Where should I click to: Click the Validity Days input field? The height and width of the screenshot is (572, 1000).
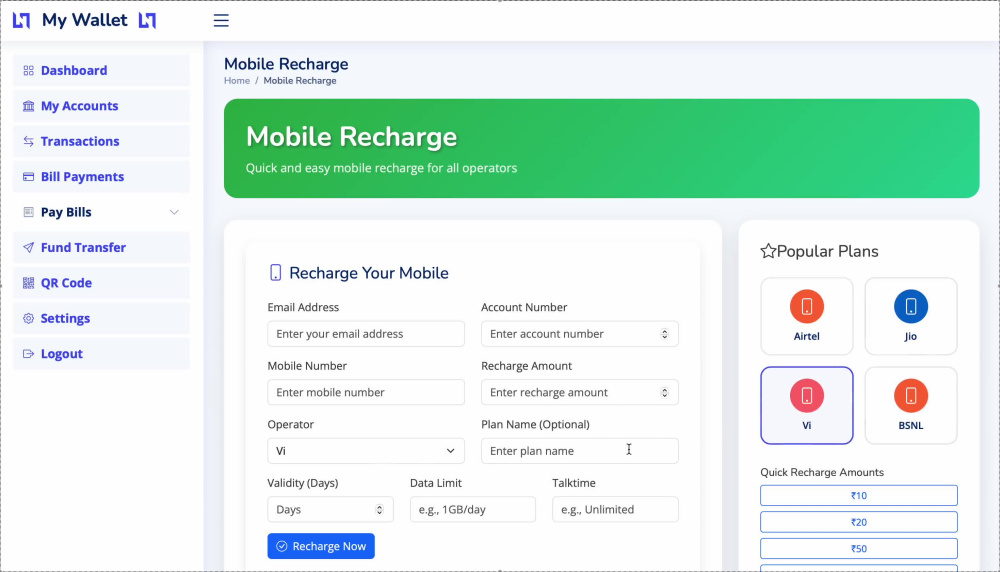(330, 510)
